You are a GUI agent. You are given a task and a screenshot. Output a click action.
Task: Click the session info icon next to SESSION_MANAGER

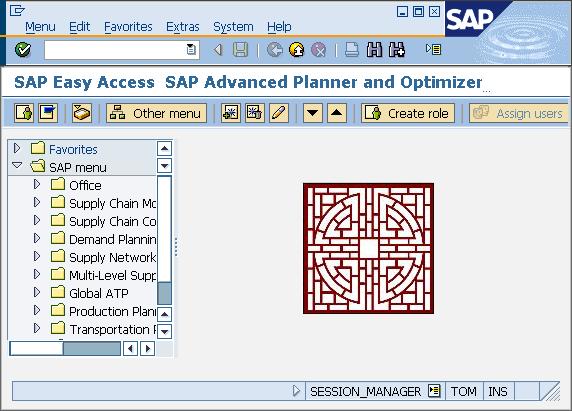[x=434, y=391]
